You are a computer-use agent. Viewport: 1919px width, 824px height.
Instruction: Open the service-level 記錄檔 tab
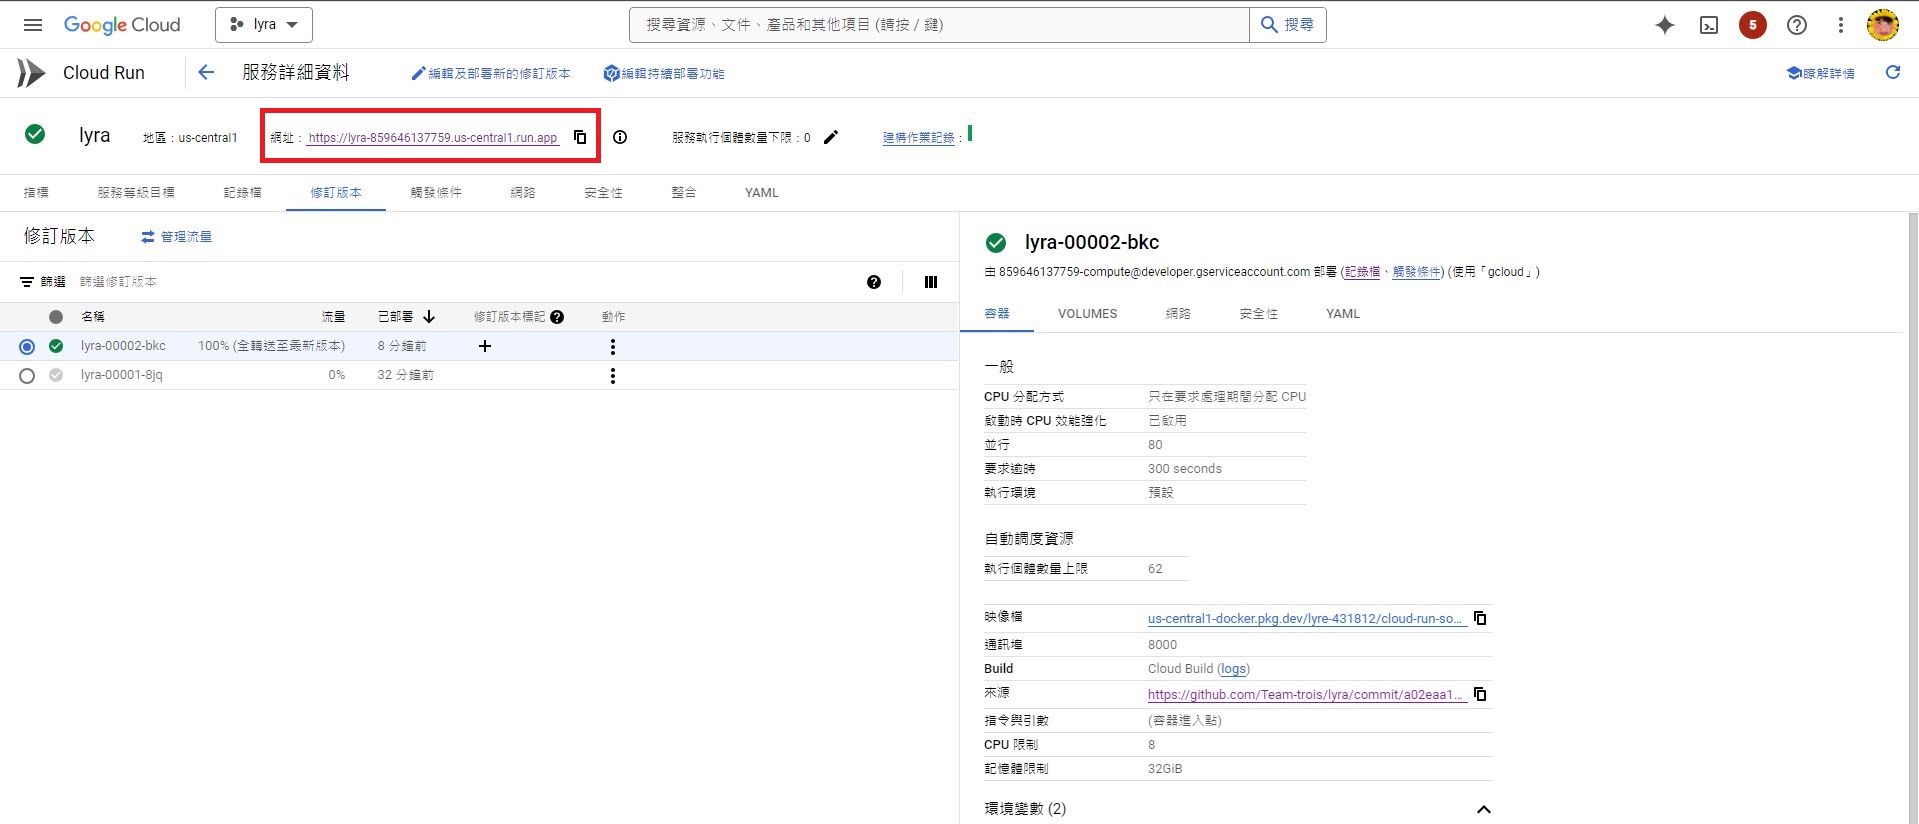coord(243,193)
